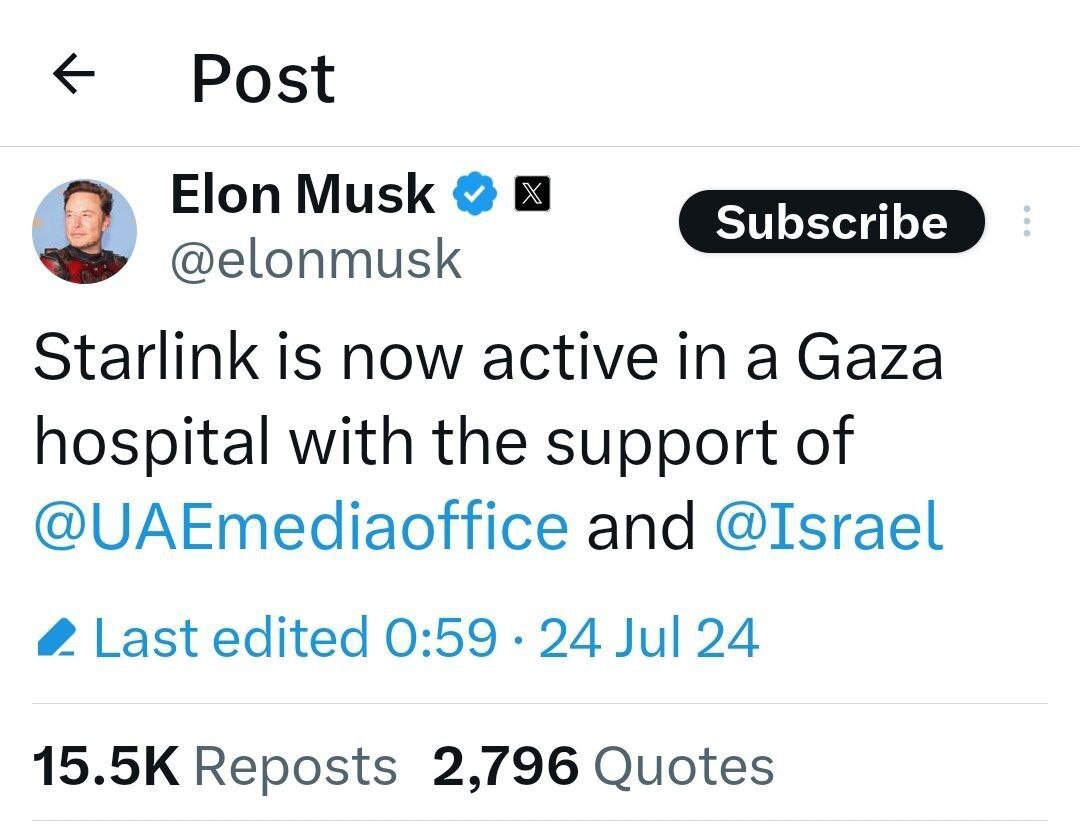This screenshot has width=1080, height=828.
Task: Open the @UAEmediaoffice mention link
Action: click(301, 527)
